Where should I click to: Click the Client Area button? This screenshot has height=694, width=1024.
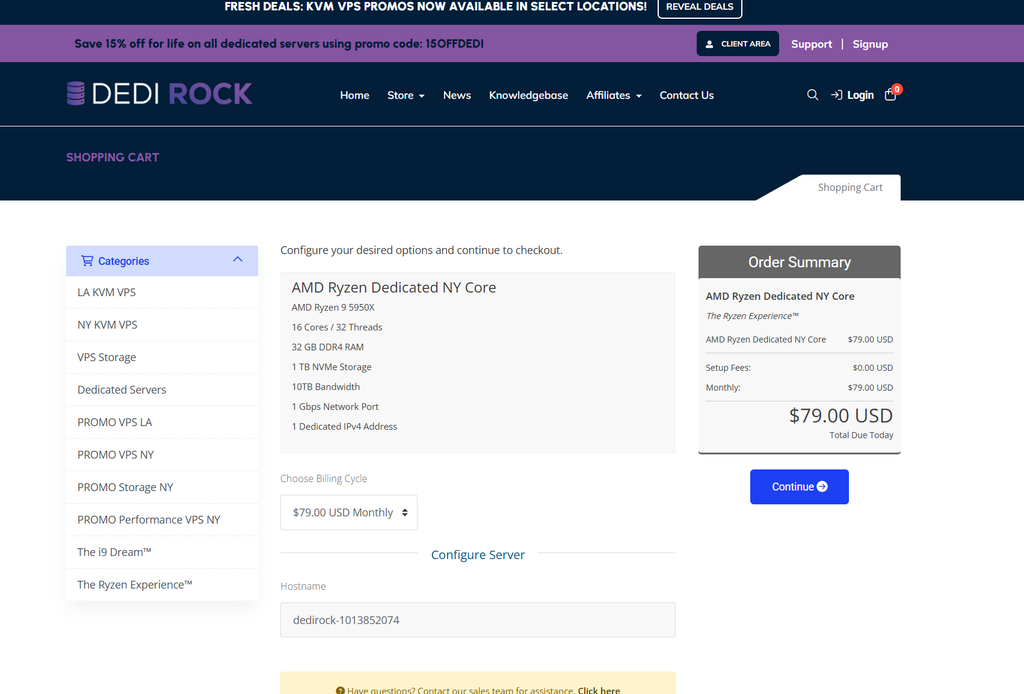tap(737, 44)
